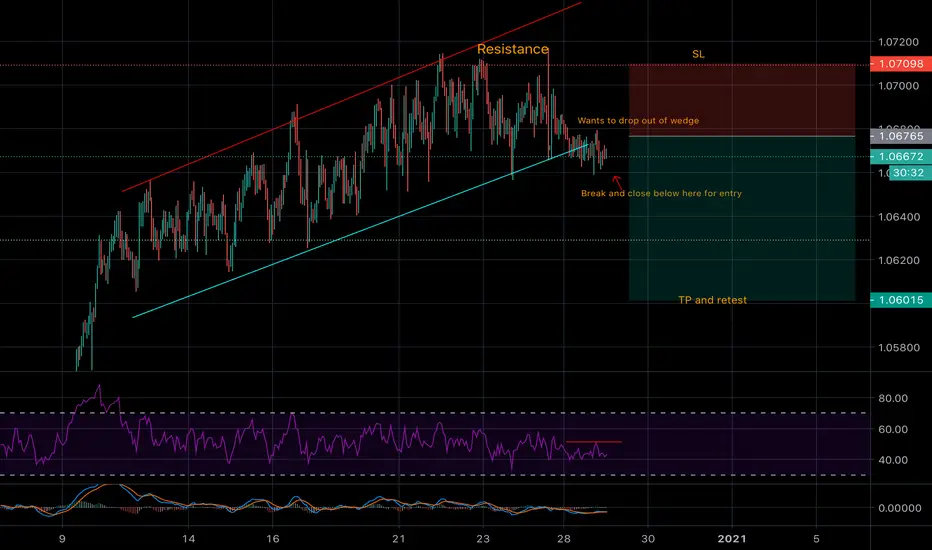Screen dimensions: 932x550
Task: Click the 80.00 level on the RSI scale
Action: [x=890, y=398]
